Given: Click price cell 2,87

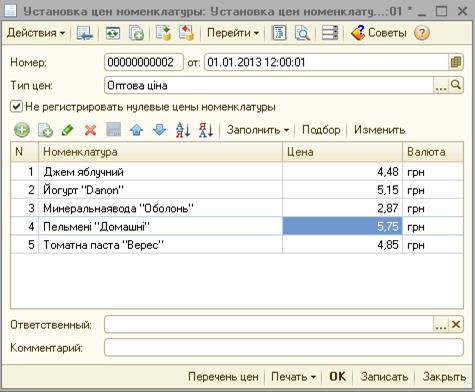Looking at the screenshot, I should coord(342,208).
